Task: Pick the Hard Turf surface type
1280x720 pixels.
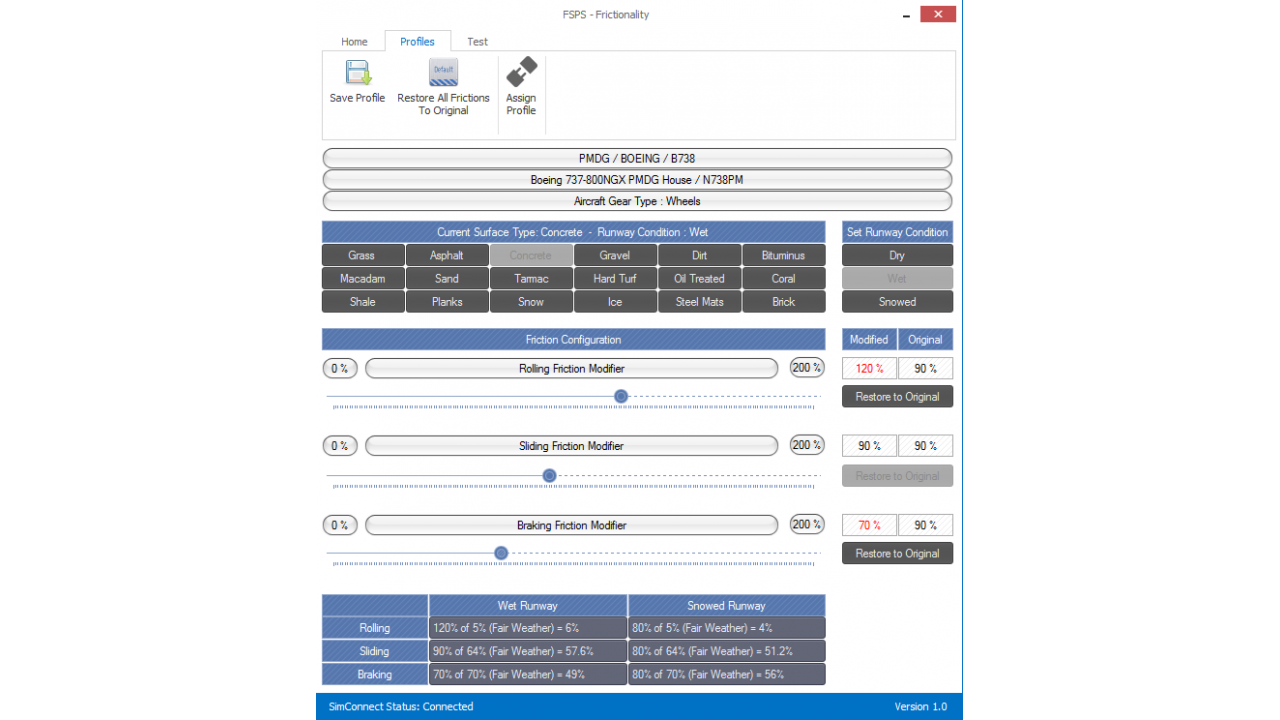Action: (615, 278)
